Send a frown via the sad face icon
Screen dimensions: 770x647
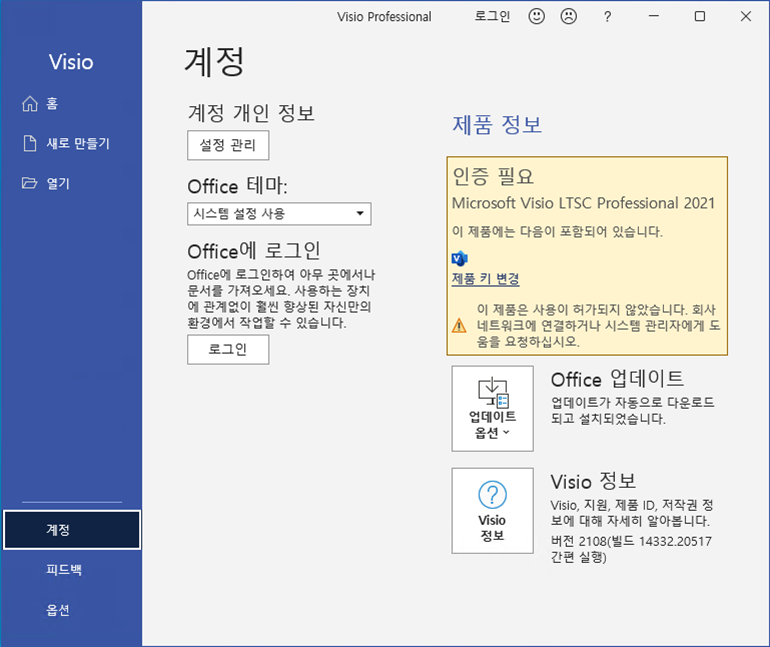pyautogui.click(x=569, y=16)
